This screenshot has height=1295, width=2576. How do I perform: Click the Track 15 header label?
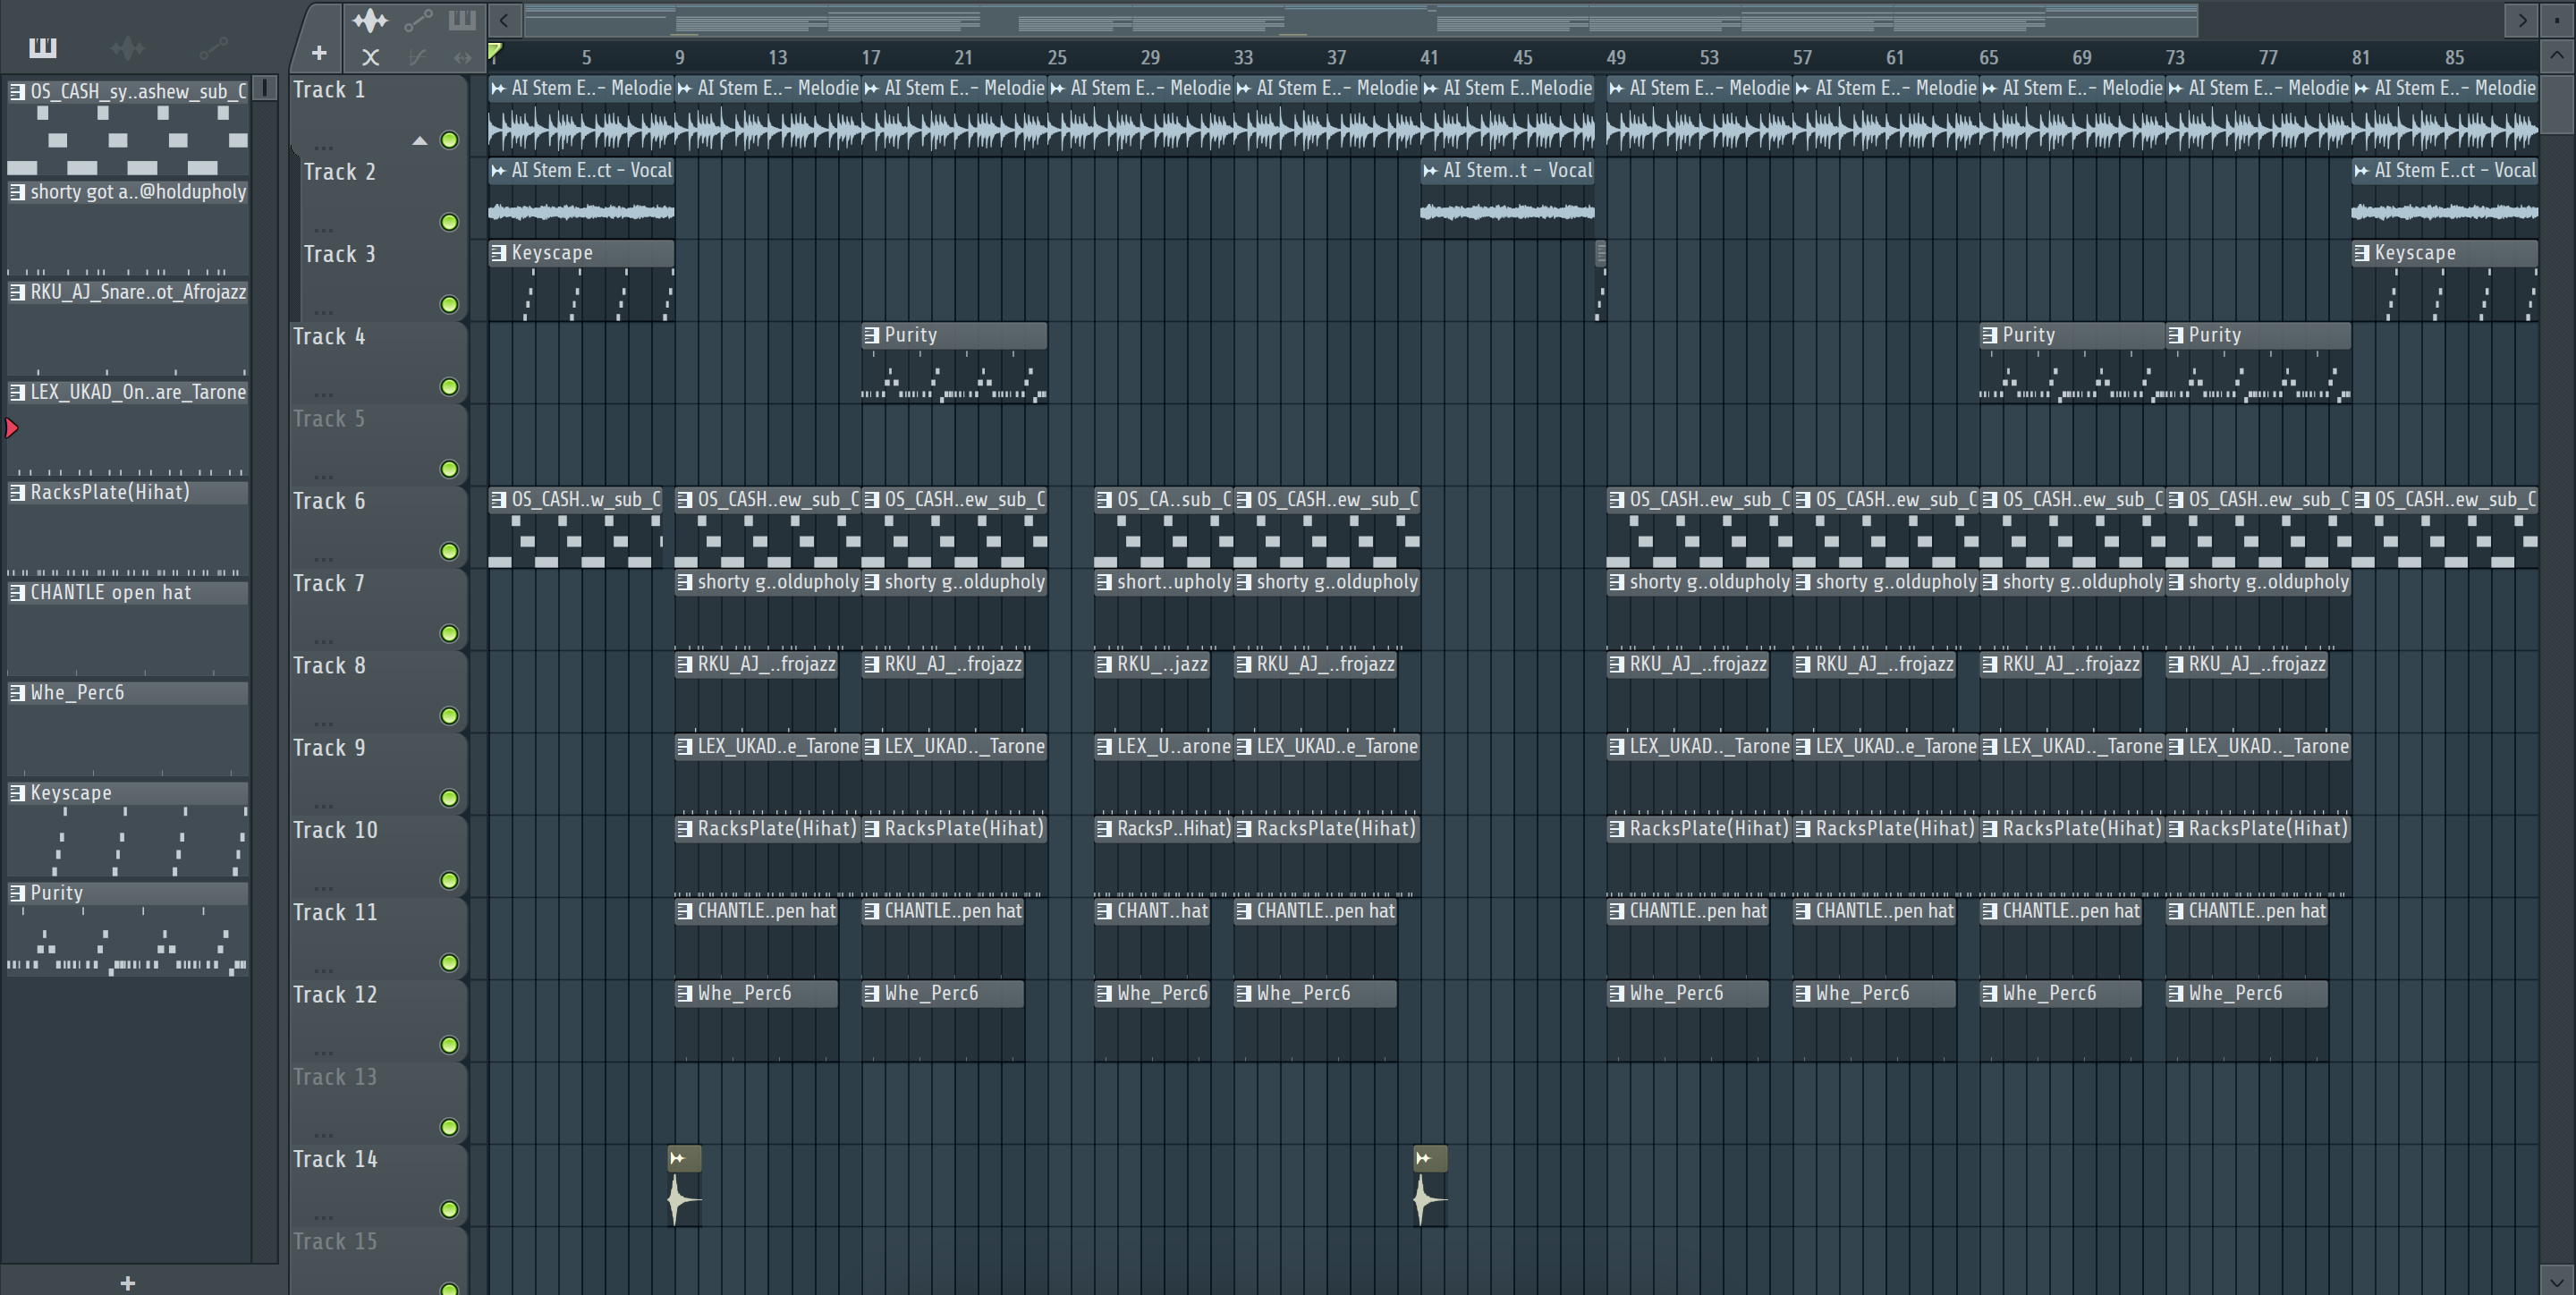coord(335,1241)
